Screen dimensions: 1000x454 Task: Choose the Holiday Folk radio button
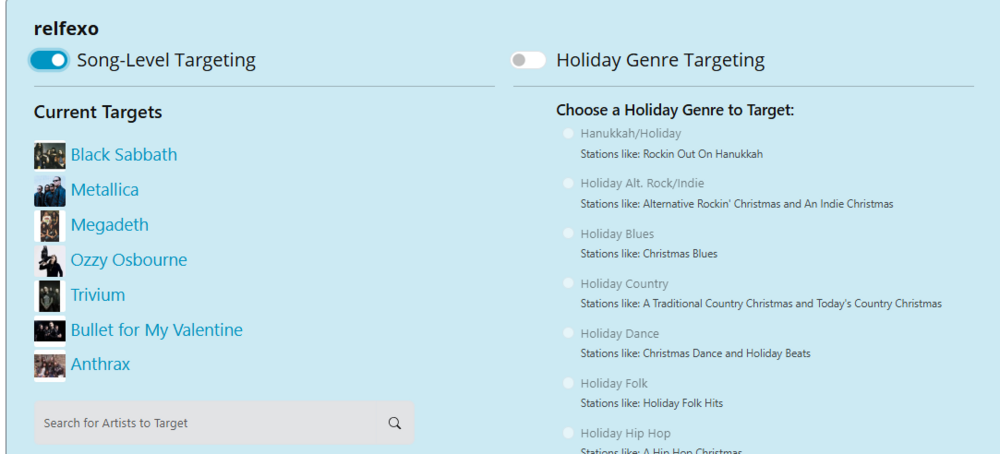click(x=568, y=383)
